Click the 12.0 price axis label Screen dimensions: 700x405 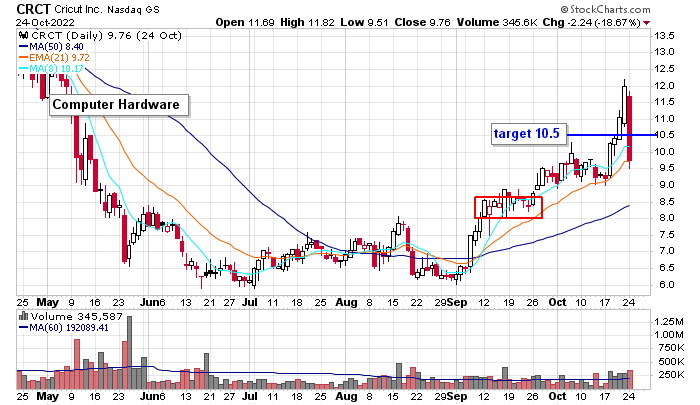click(664, 86)
